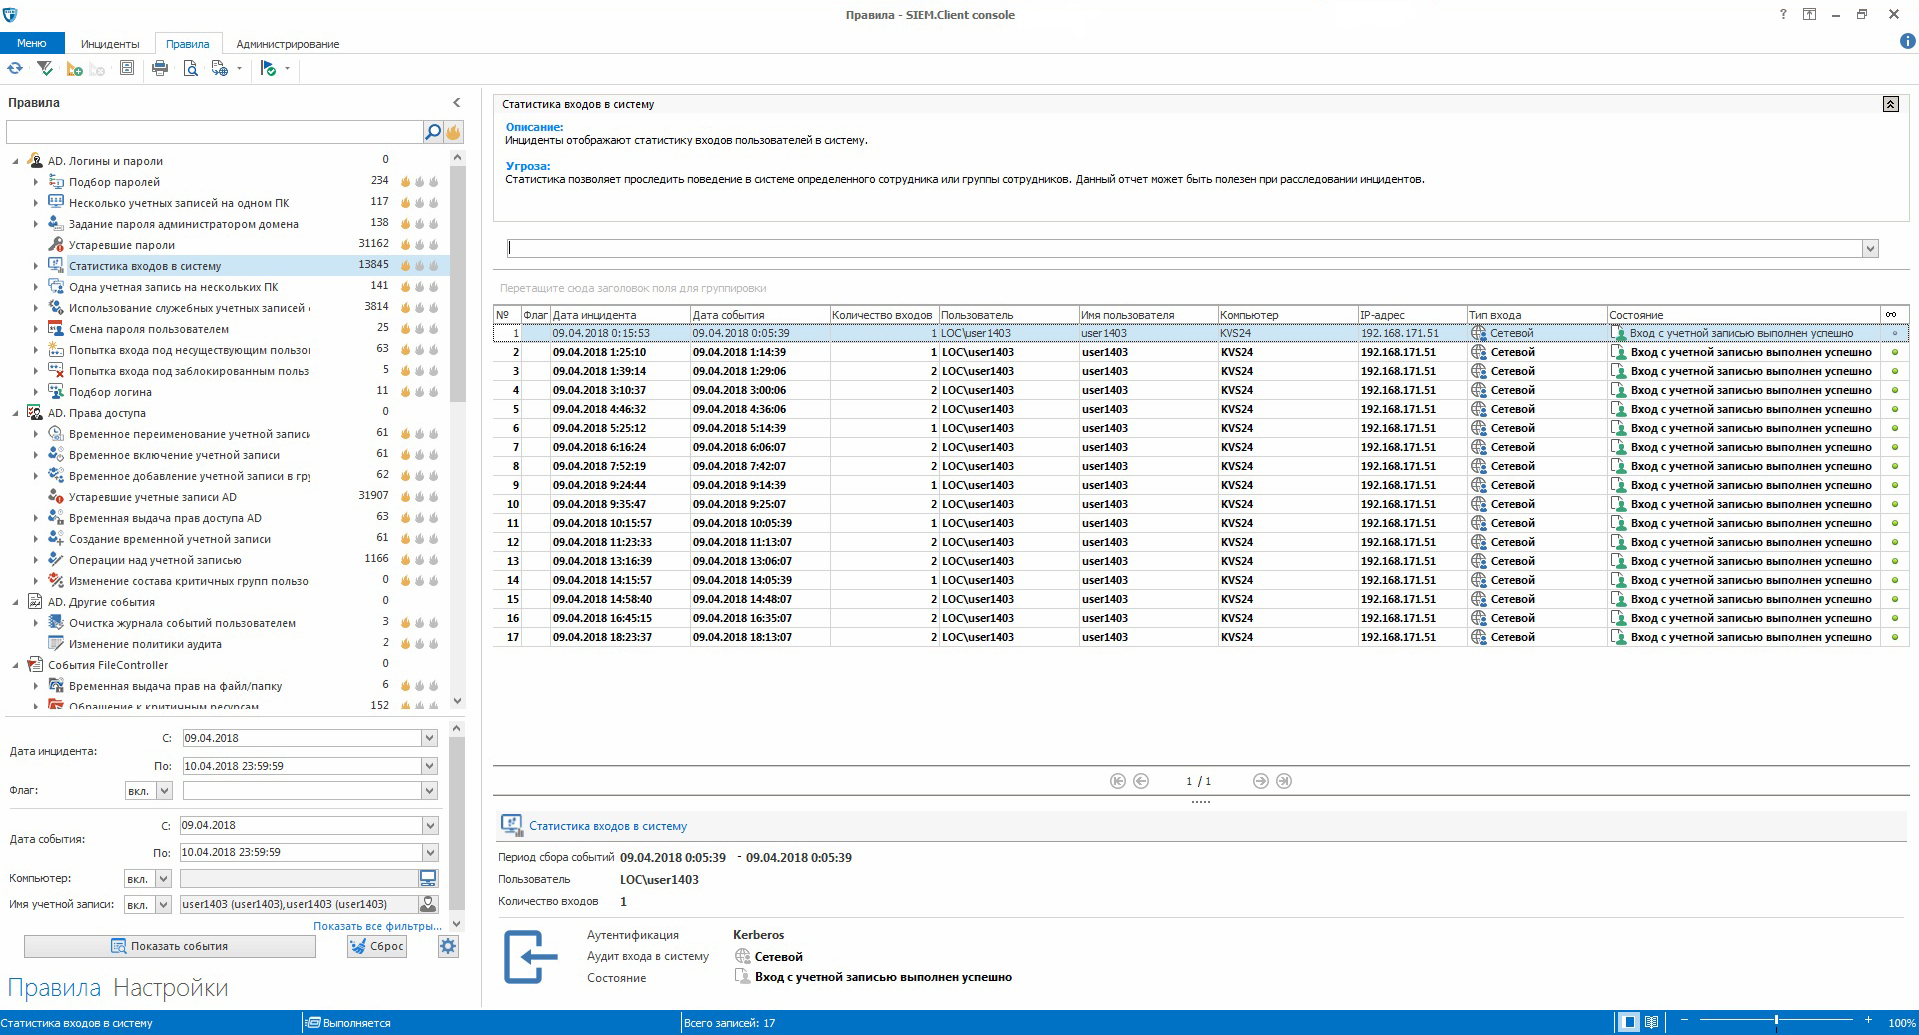Click the Показать все фильтры link
The width and height of the screenshot is (1919, 1035).
point(377,926)
